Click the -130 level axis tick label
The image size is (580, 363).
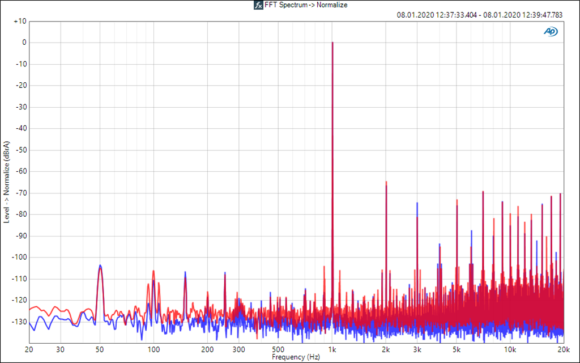tap(20, 322)
